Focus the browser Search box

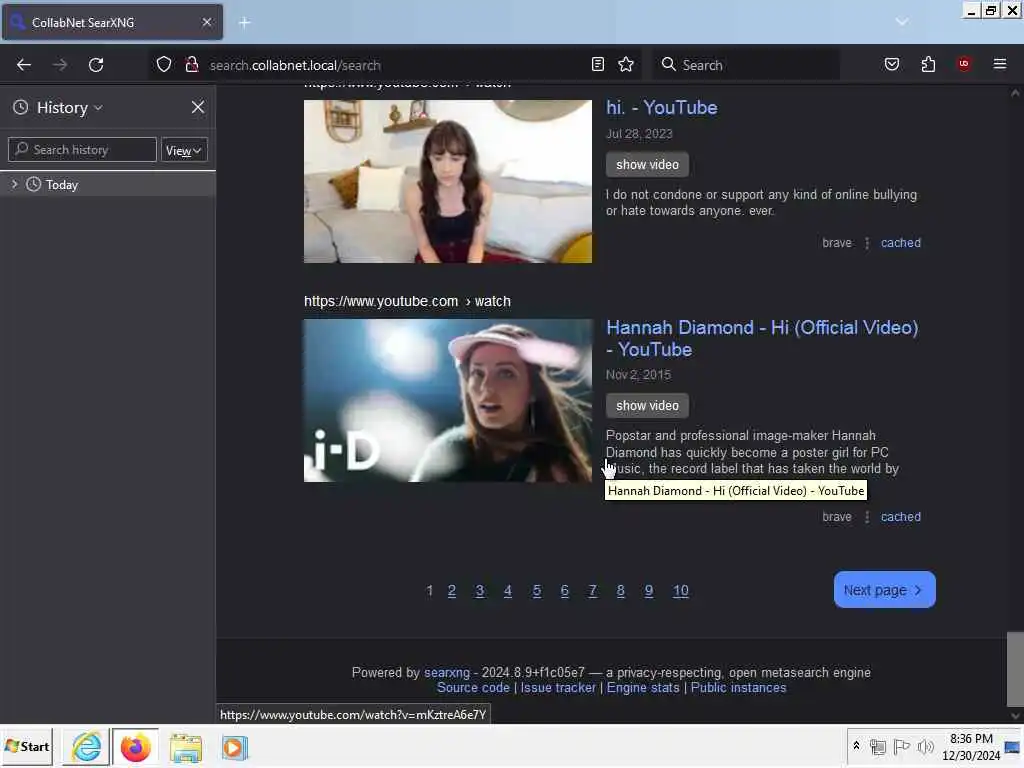pyautogui.click(x=746, y=65)
